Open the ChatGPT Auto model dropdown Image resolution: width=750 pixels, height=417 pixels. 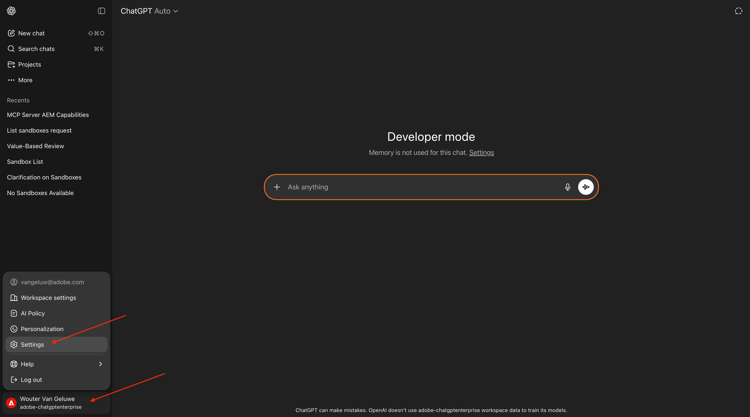(x=149, y=11)
